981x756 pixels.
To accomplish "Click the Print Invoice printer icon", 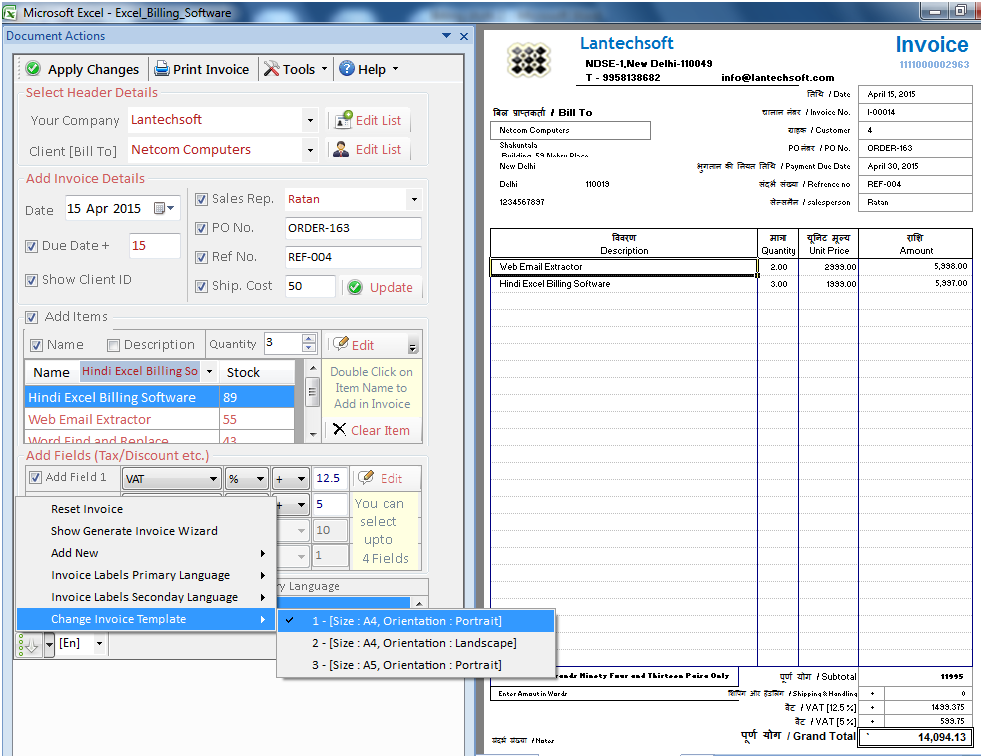I will click(x=161, y=68).
